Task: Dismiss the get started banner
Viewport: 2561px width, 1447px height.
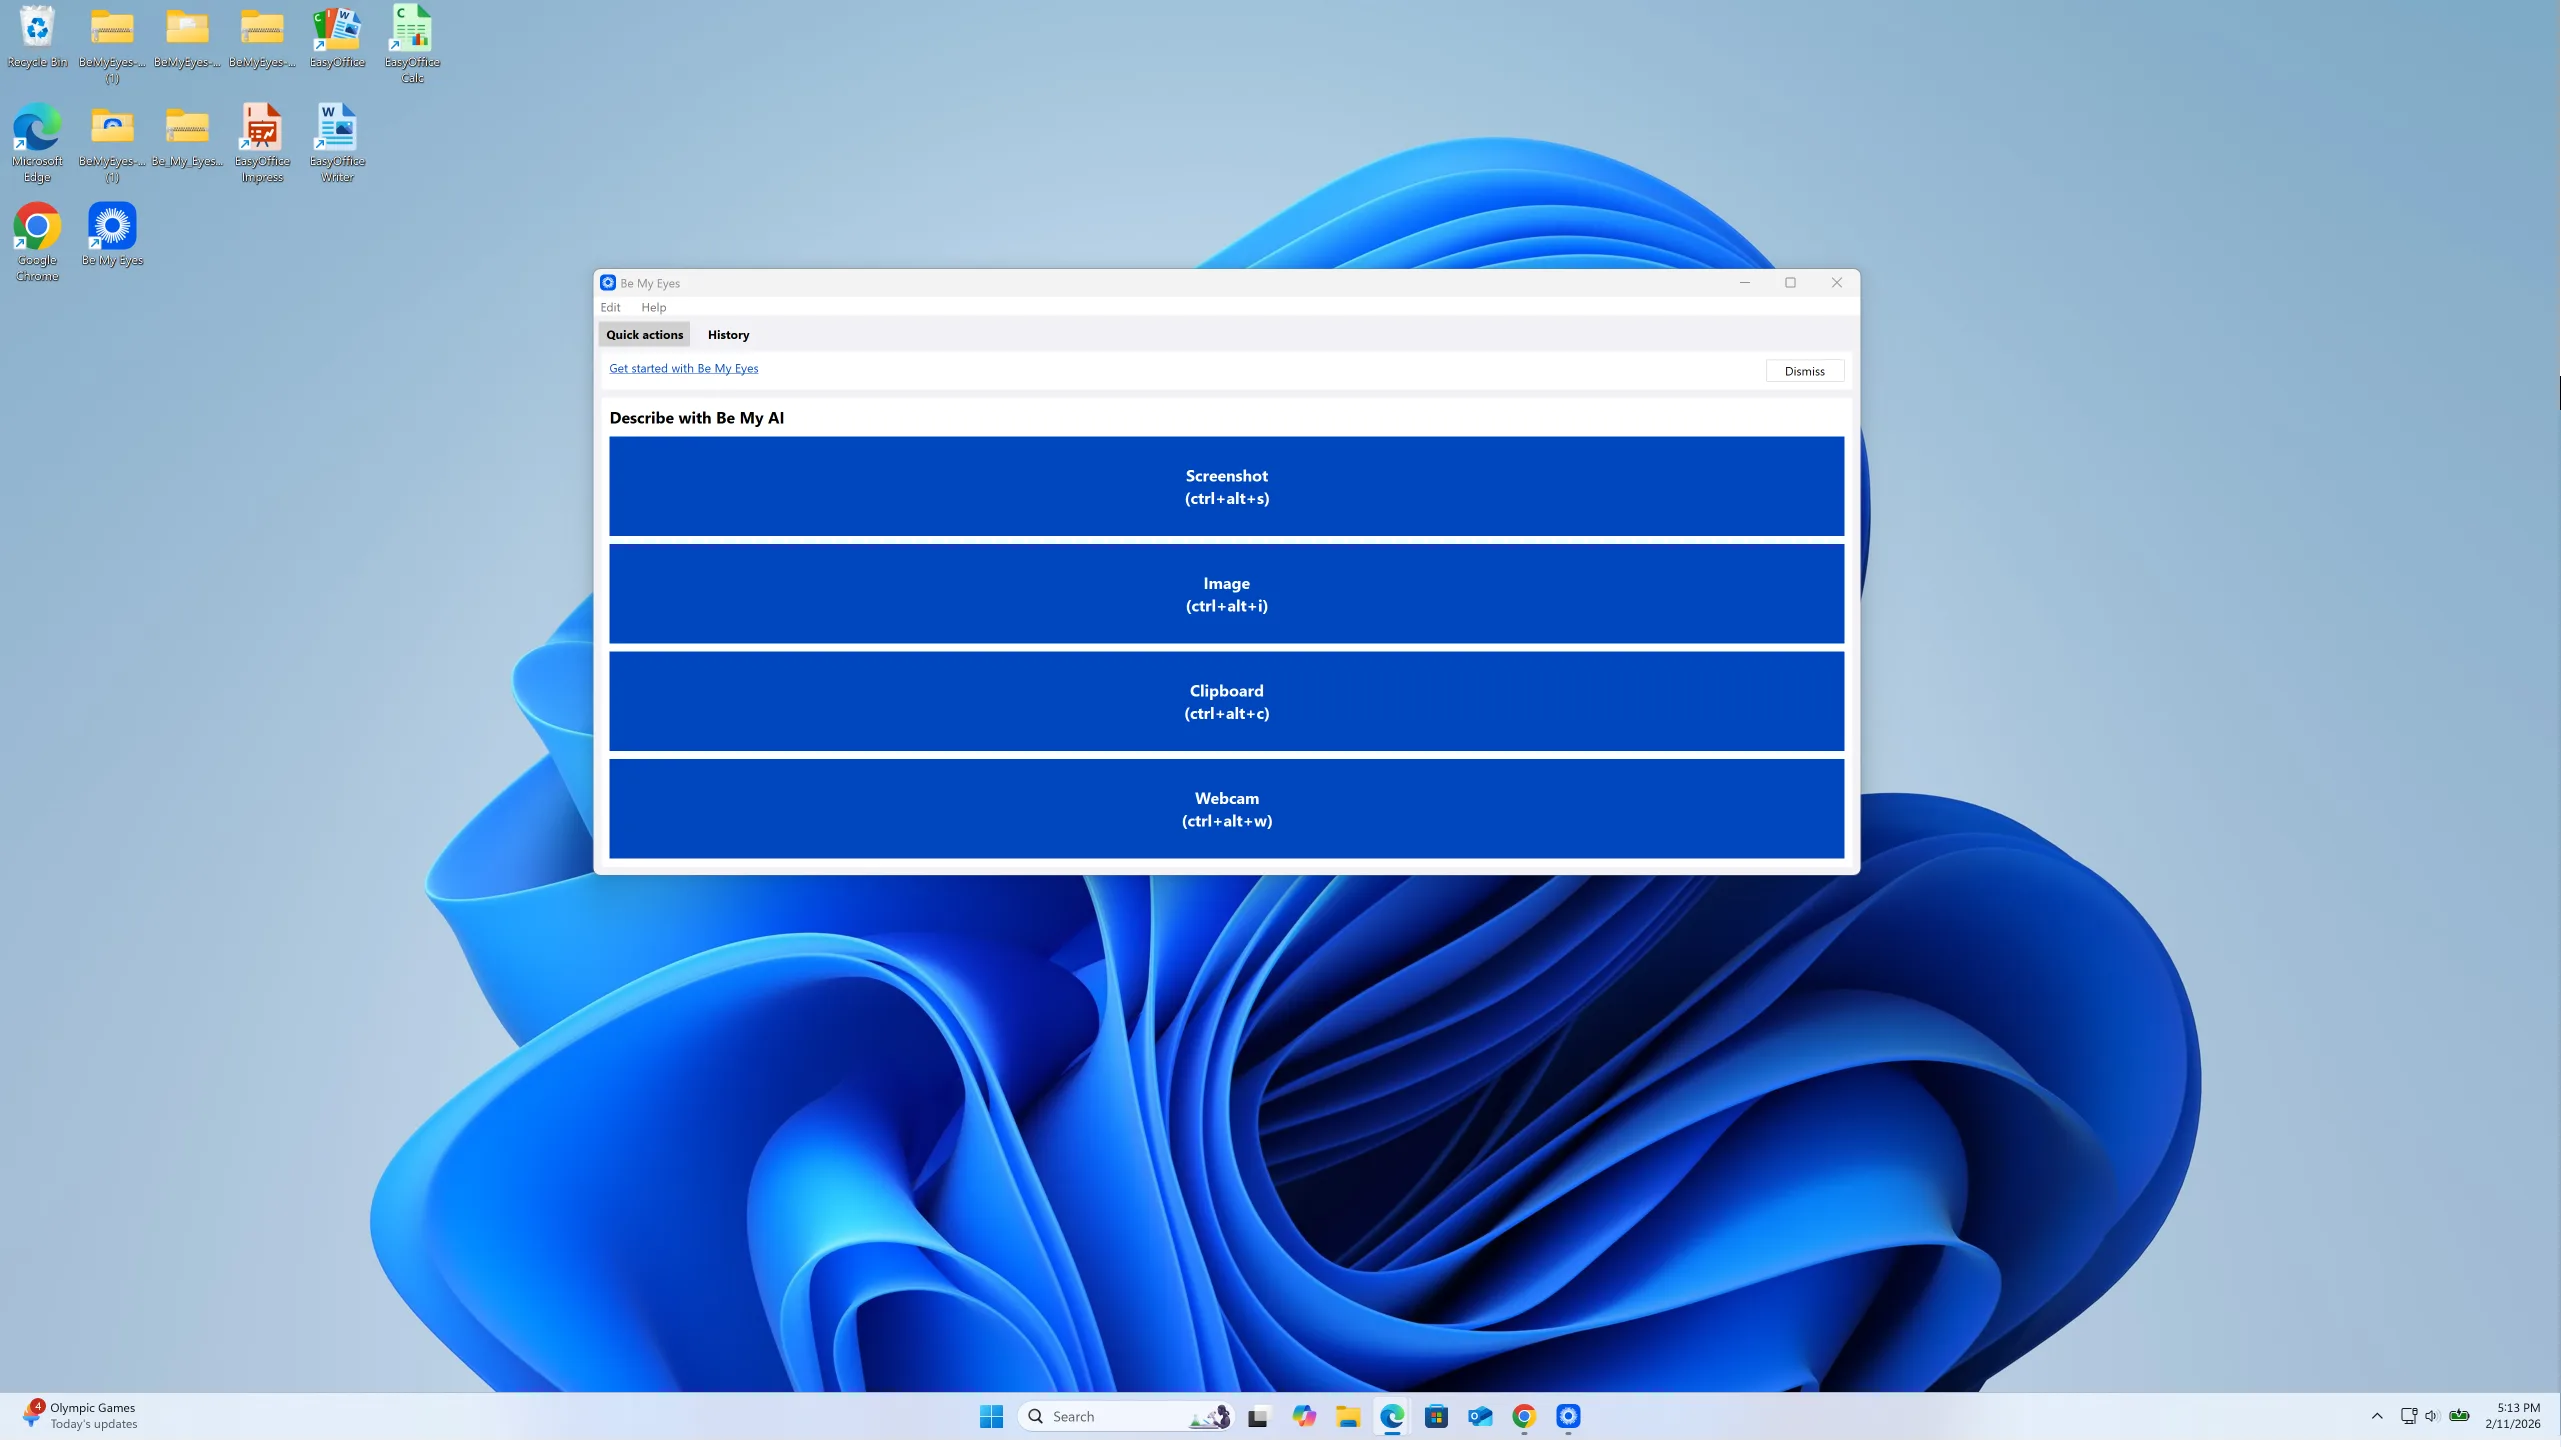Action: [x=1804, y=371]
